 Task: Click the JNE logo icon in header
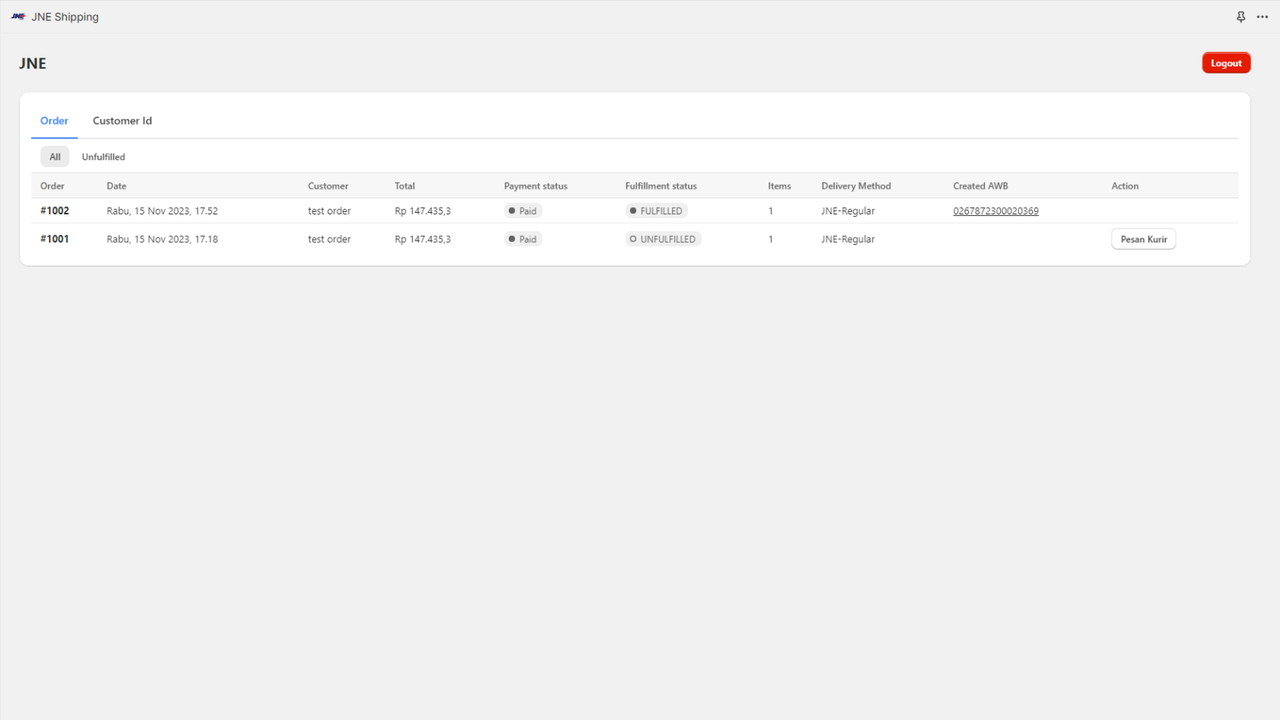[x=18, y=17]
